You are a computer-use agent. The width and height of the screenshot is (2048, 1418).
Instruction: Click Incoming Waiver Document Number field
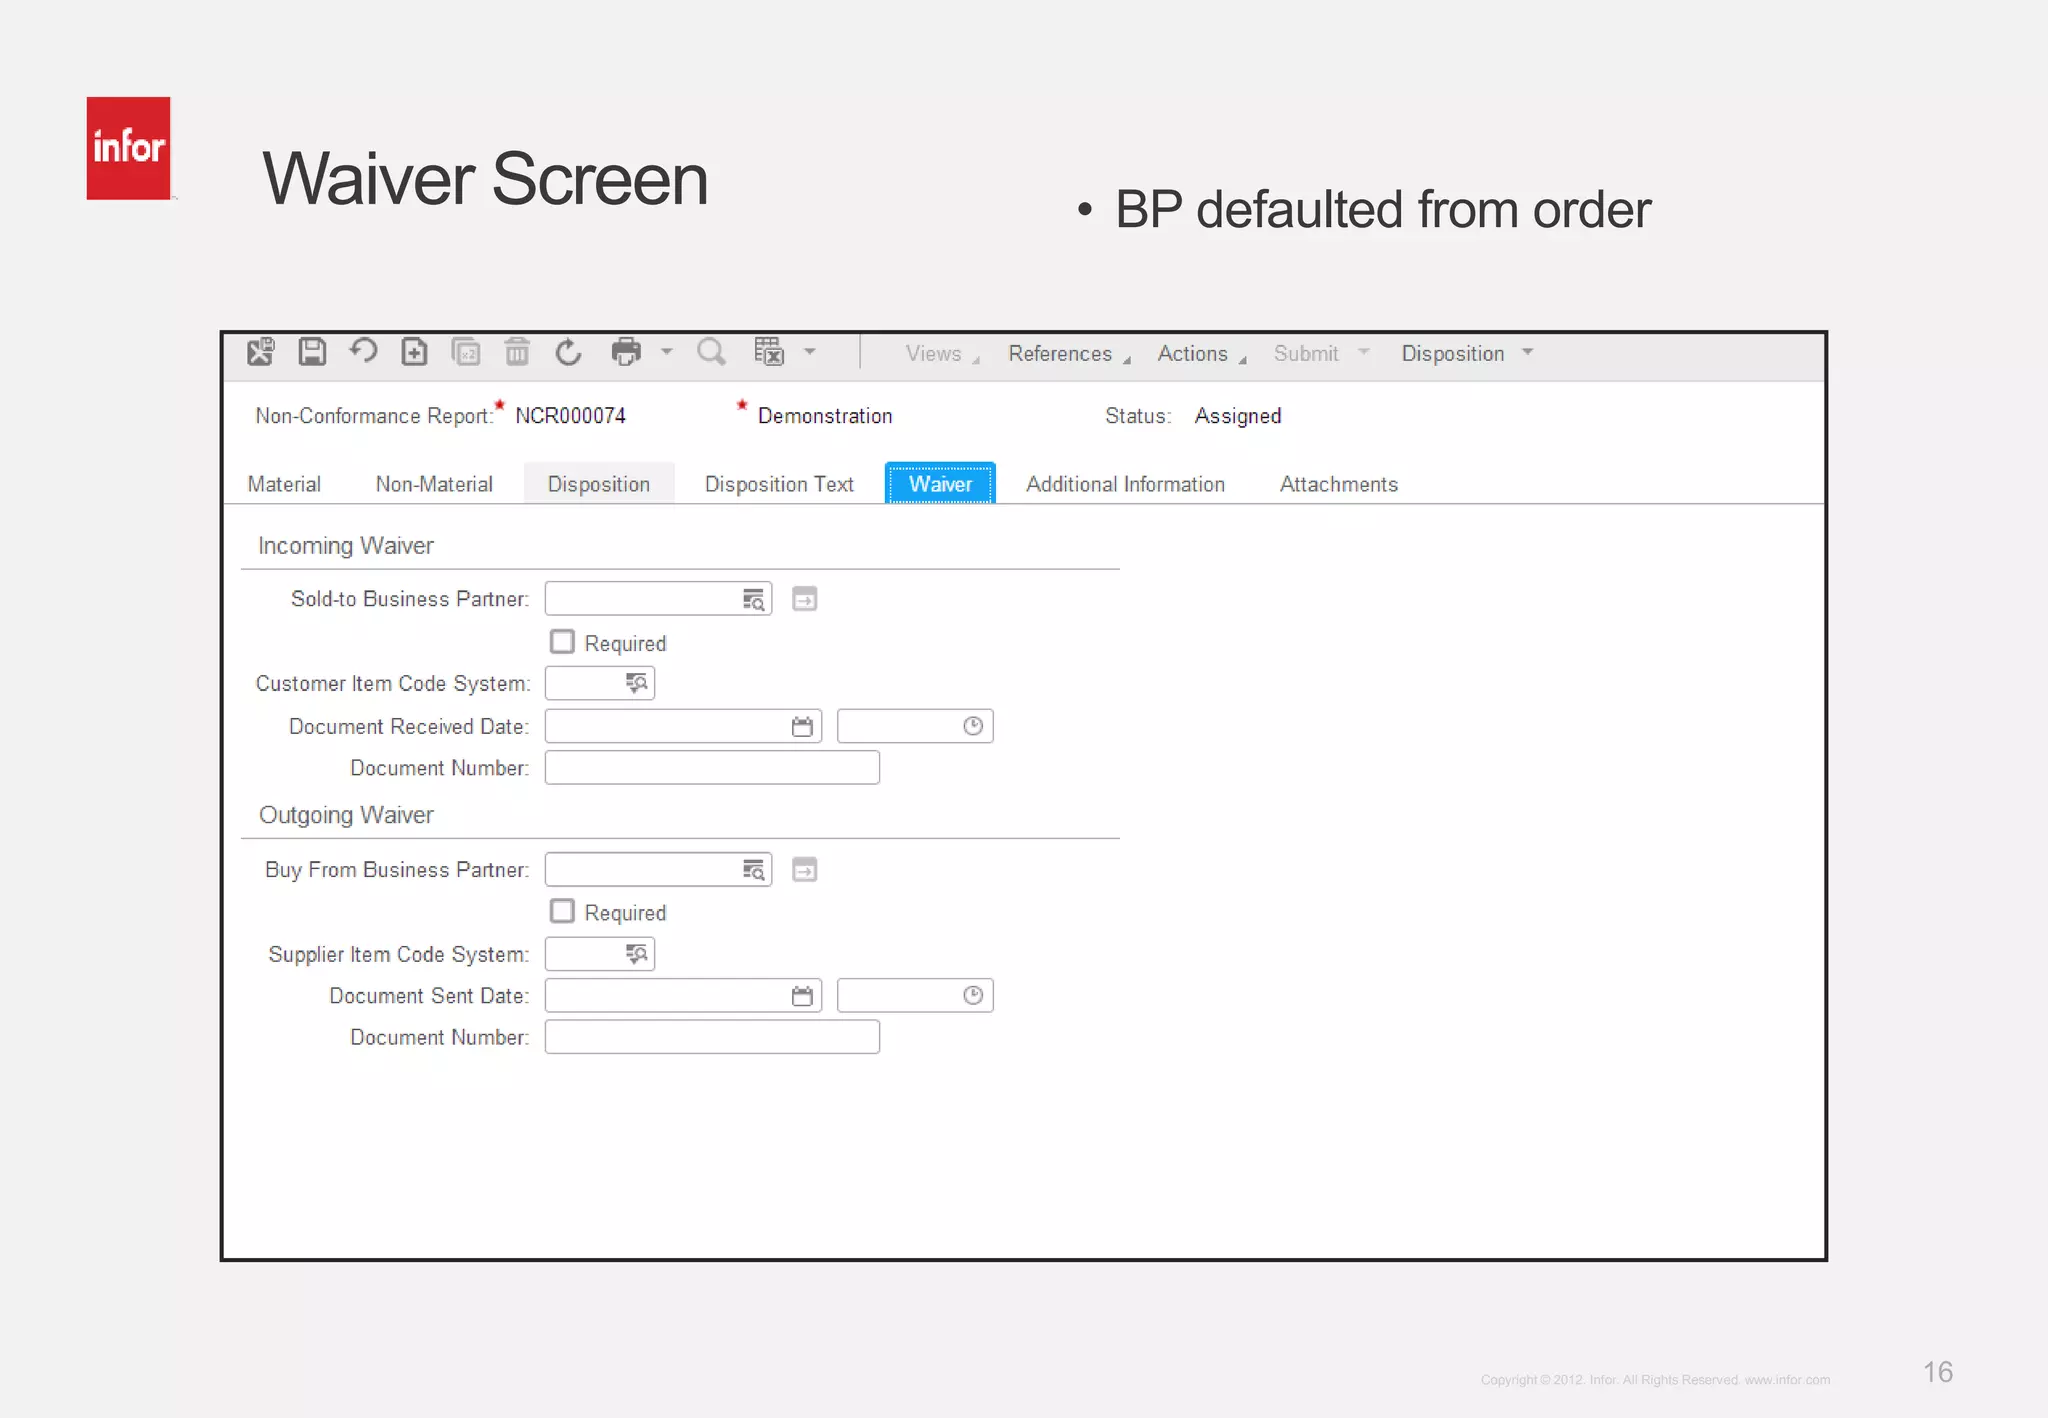[x=712, y=768]
